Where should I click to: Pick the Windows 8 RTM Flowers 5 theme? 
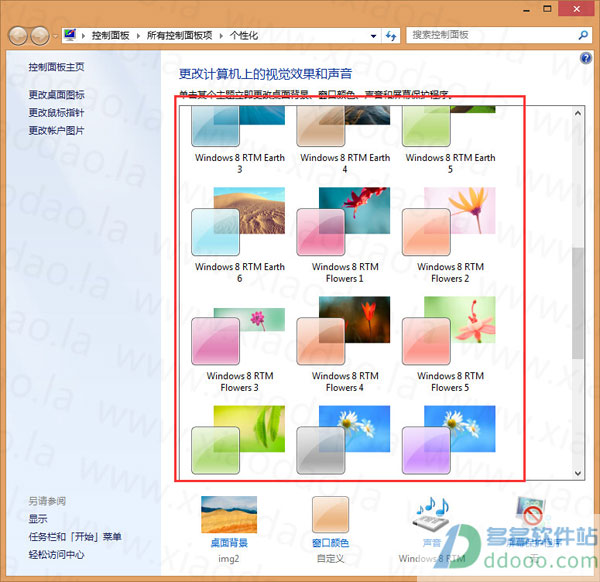click(450, 344)
